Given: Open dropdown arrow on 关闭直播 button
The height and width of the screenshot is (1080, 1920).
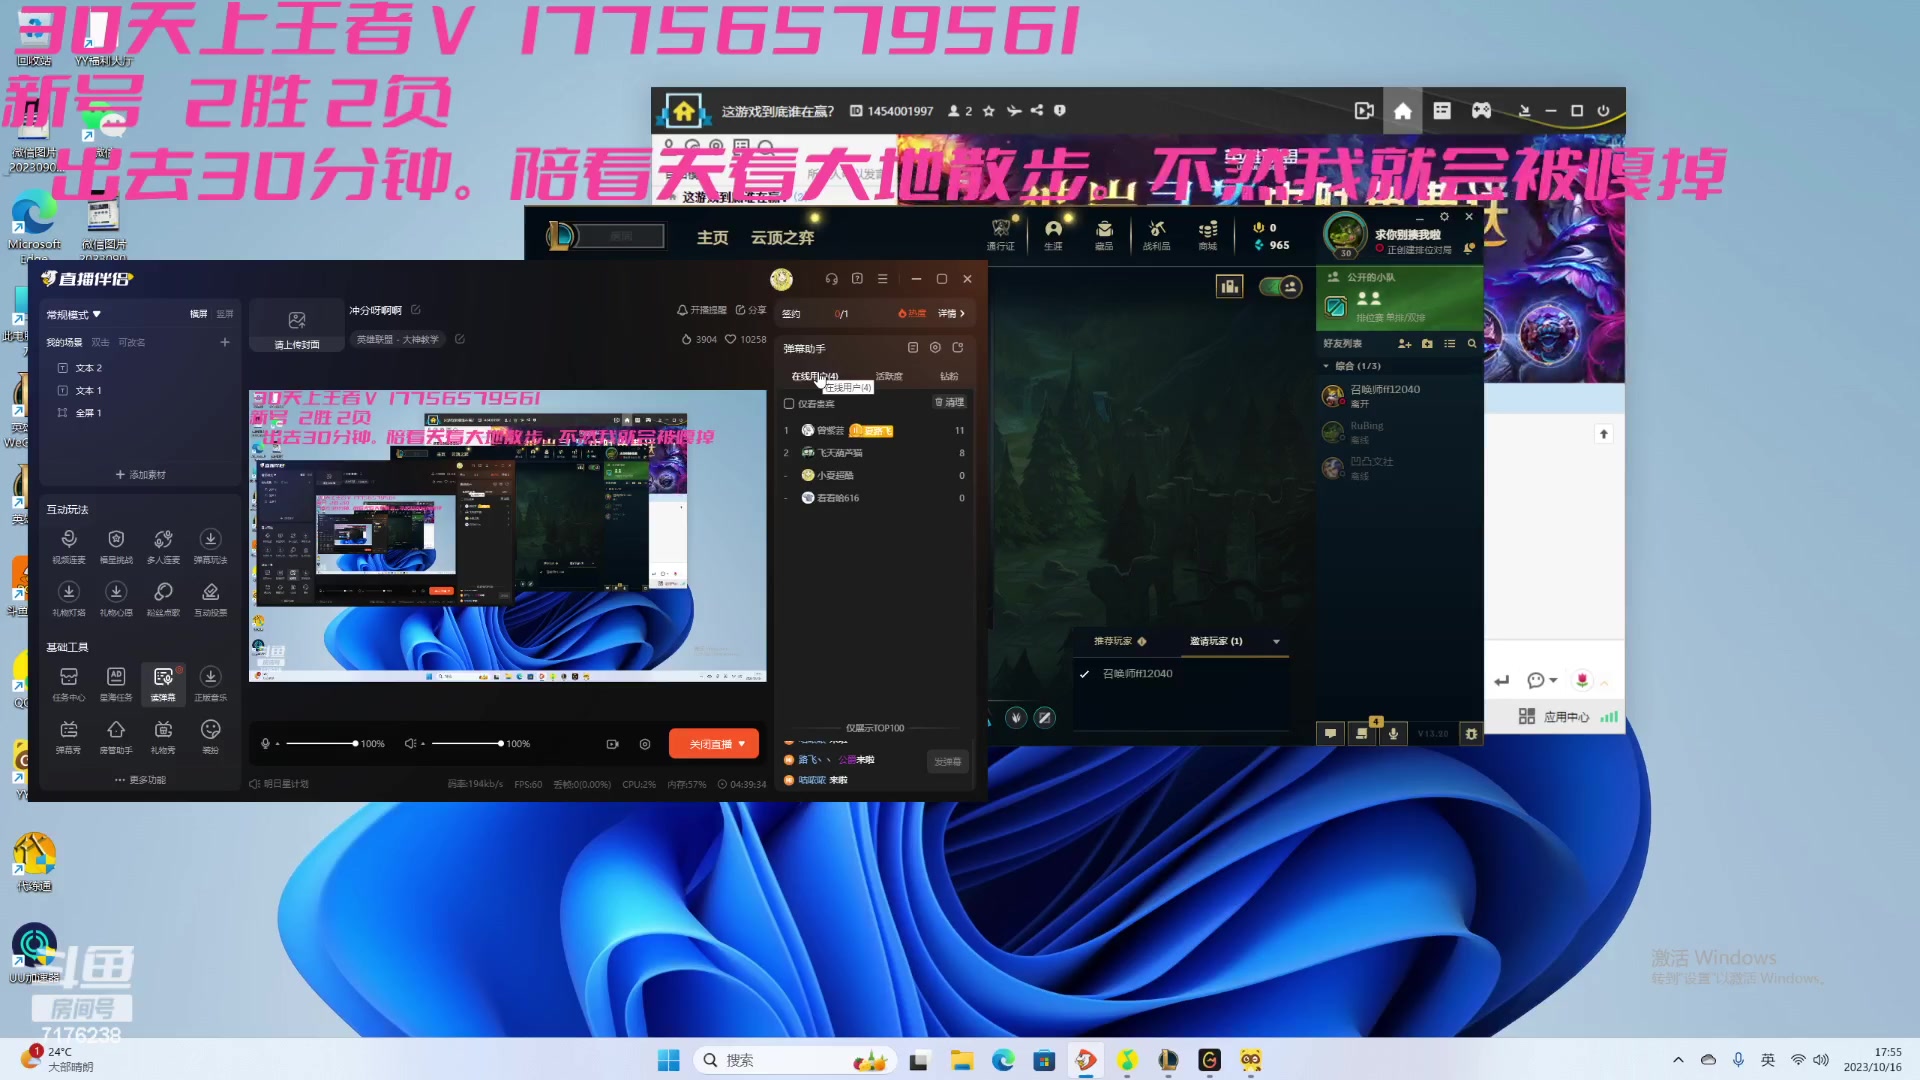Looking at the screenshot, I should tap(742, 744).
